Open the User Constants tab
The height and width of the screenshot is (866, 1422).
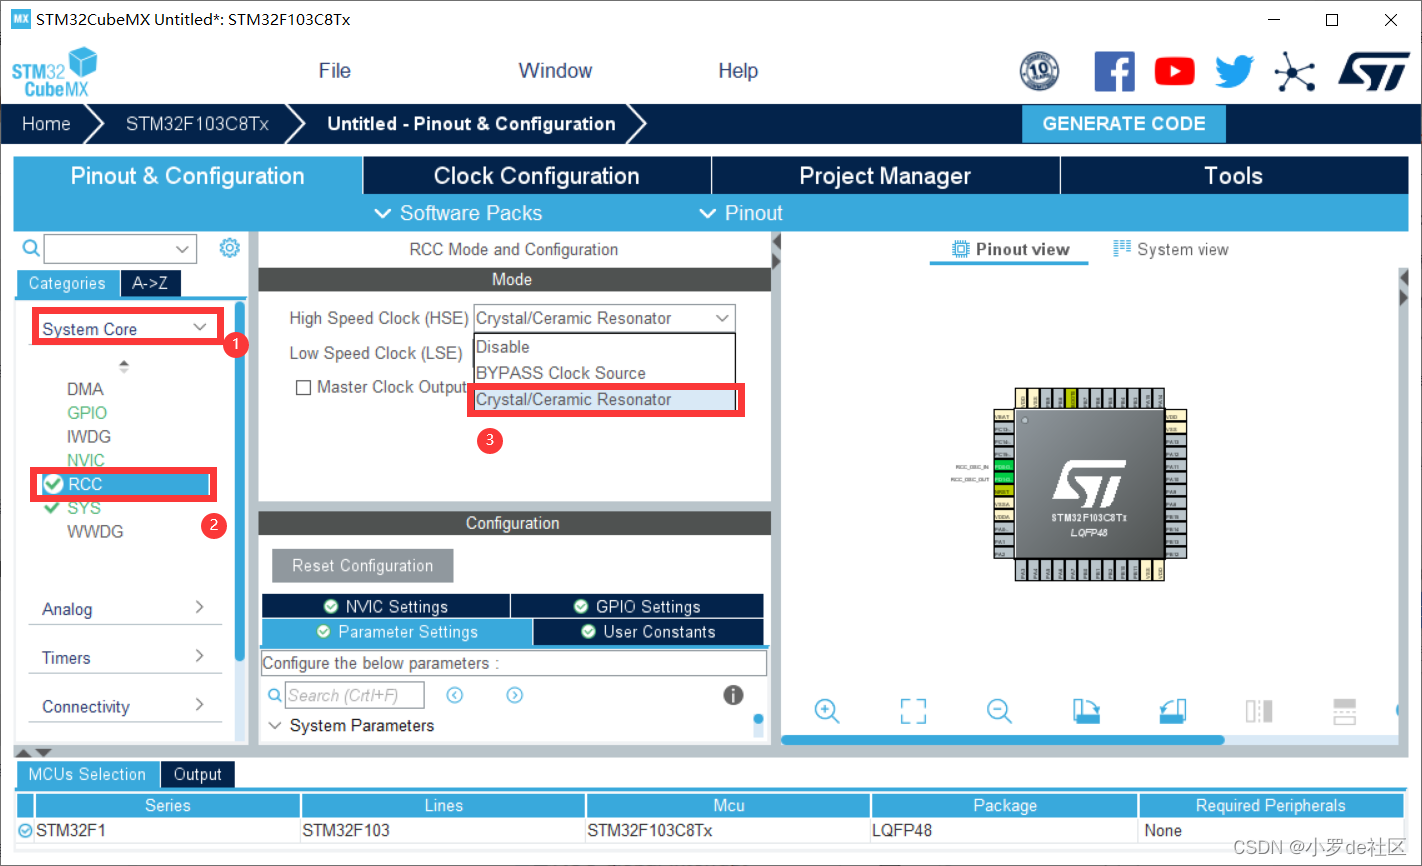[x=648, y=632]
